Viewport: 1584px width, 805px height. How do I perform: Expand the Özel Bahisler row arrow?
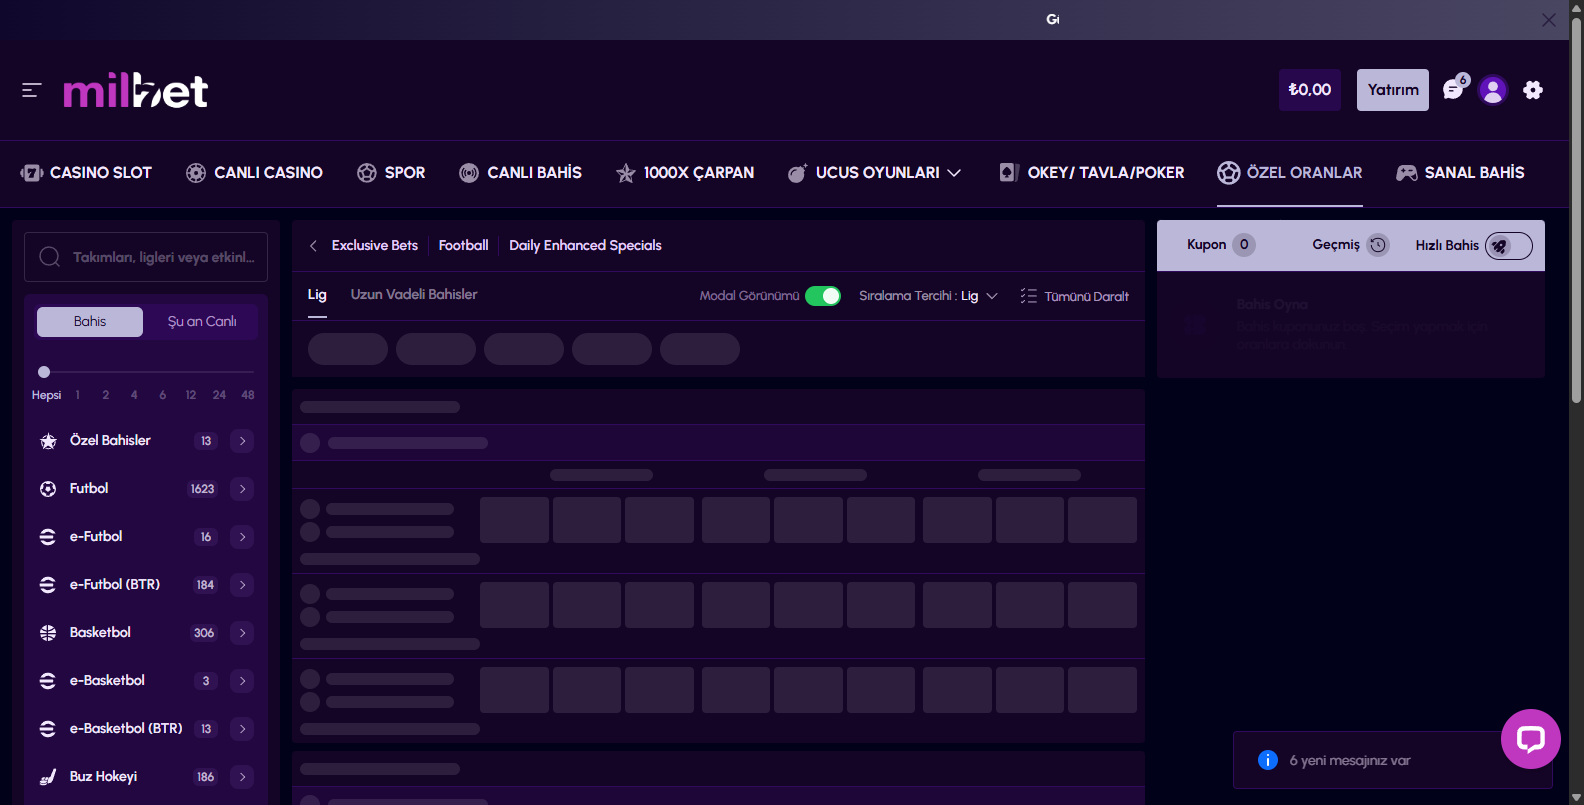click(x=242, y=441)
